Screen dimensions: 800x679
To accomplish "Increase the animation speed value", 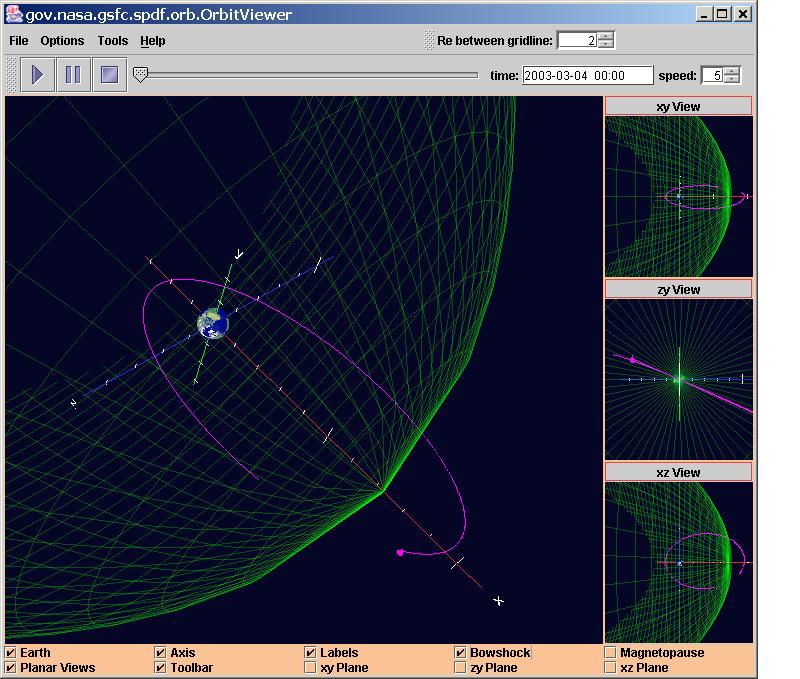I will pyautogui.click(x=732, y=71).
